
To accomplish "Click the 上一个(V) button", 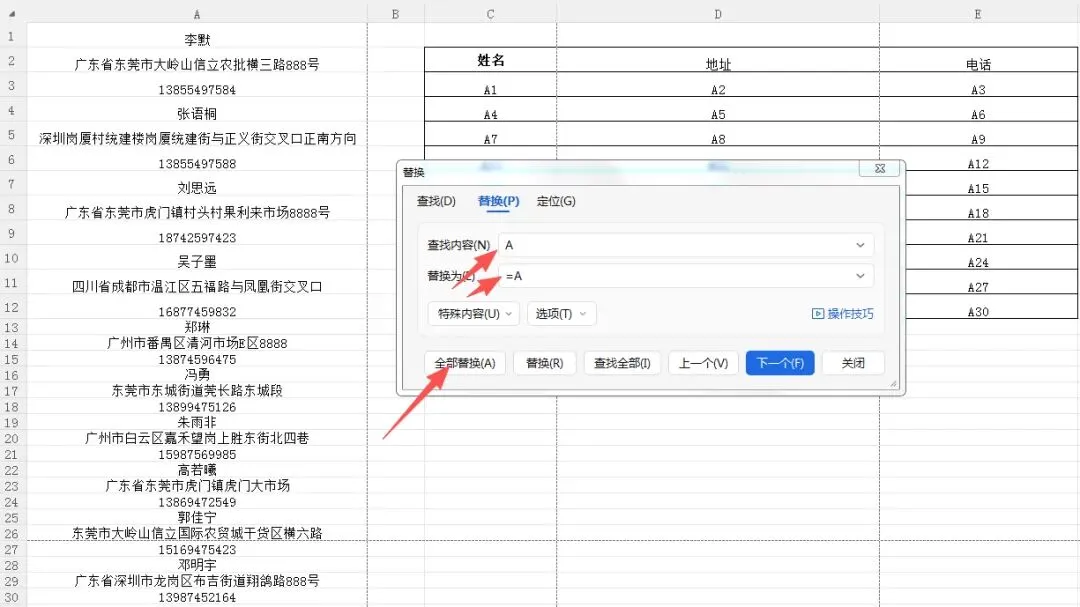I will 703,363.
